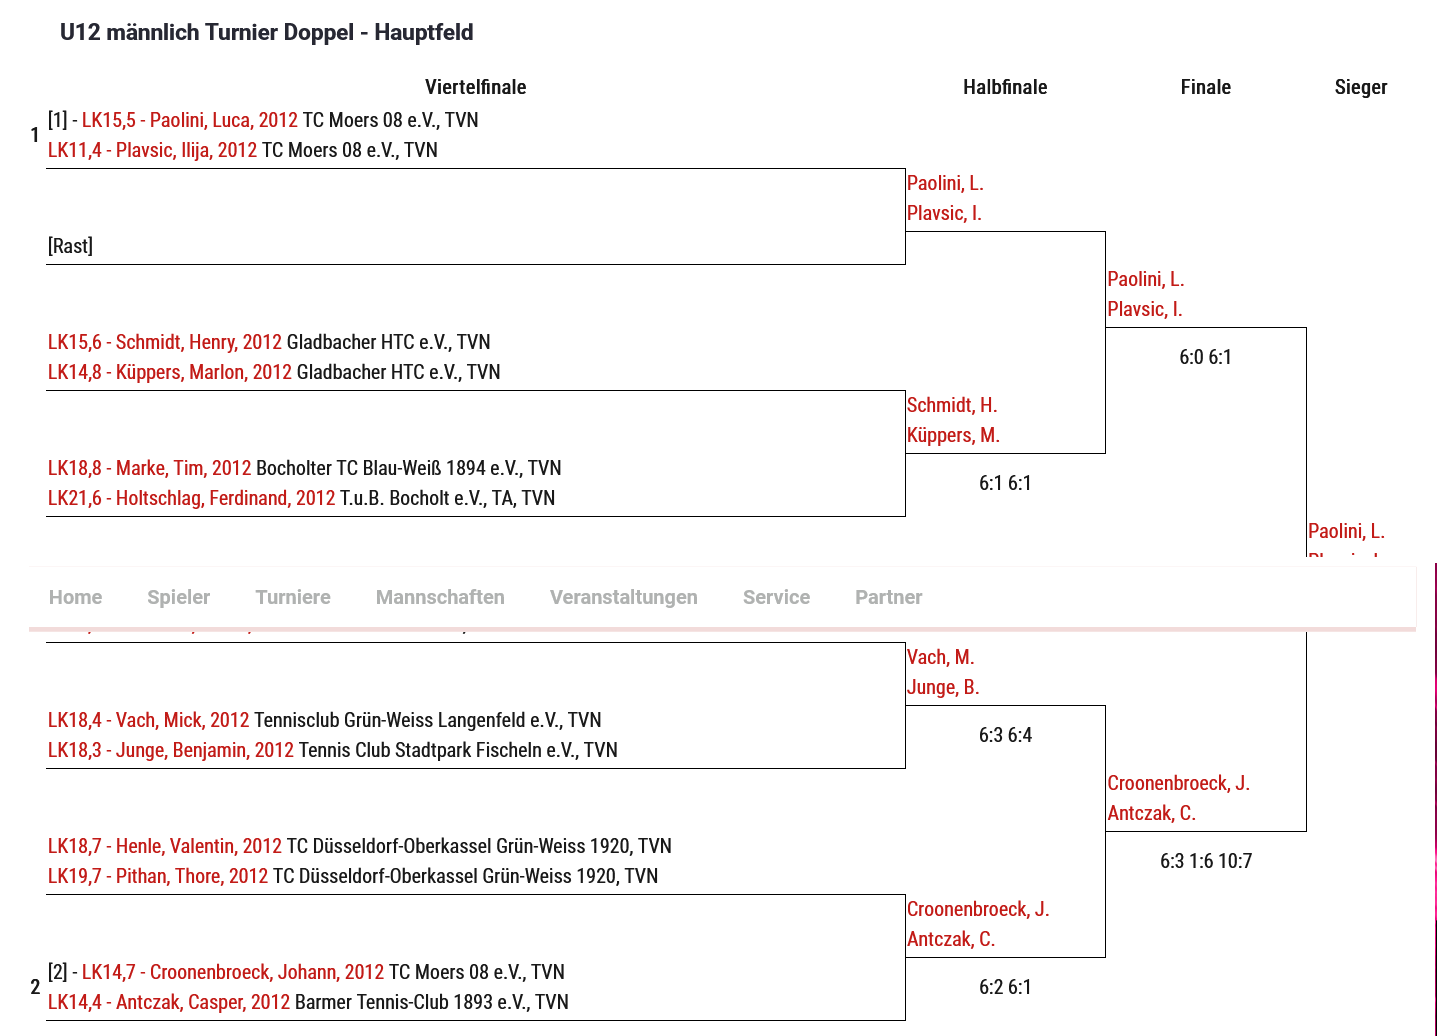Screen dimensions: 1437x1036
Task: Open the Service menu
Action: click(x=776, y=597)
